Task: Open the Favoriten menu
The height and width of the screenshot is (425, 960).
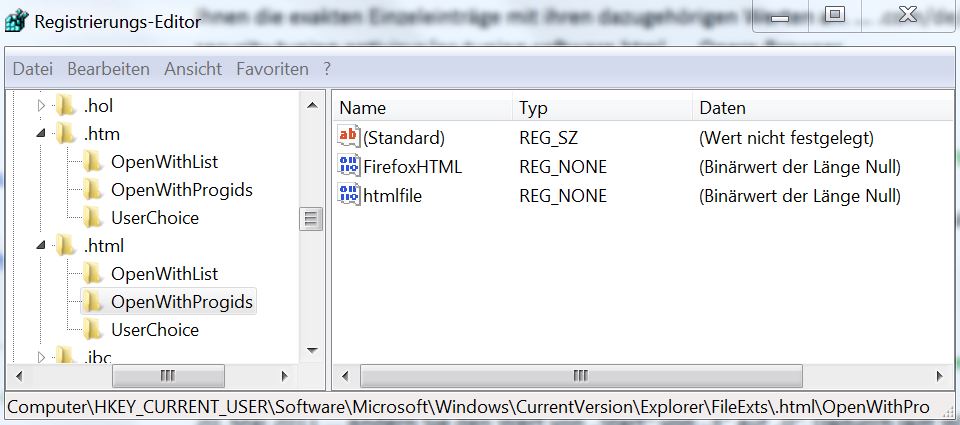Action: pos(272,69)
